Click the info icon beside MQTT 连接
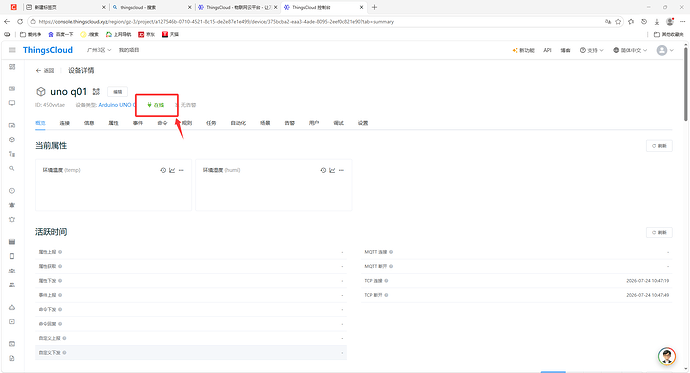Image resolution: width=690 pixels, height=373 pixels. click(391, 252)
